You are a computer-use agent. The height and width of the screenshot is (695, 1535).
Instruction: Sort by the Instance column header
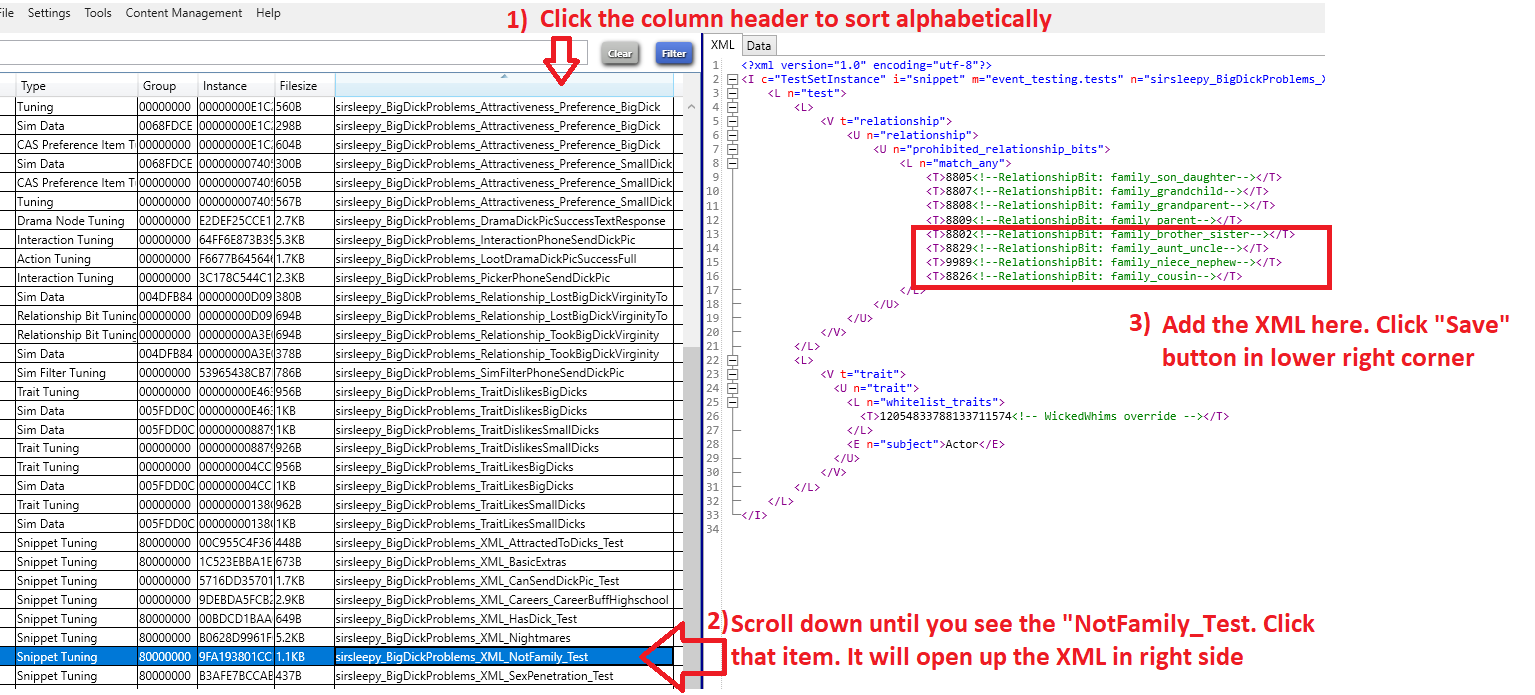pyautogui.click(x=235, y=86)
